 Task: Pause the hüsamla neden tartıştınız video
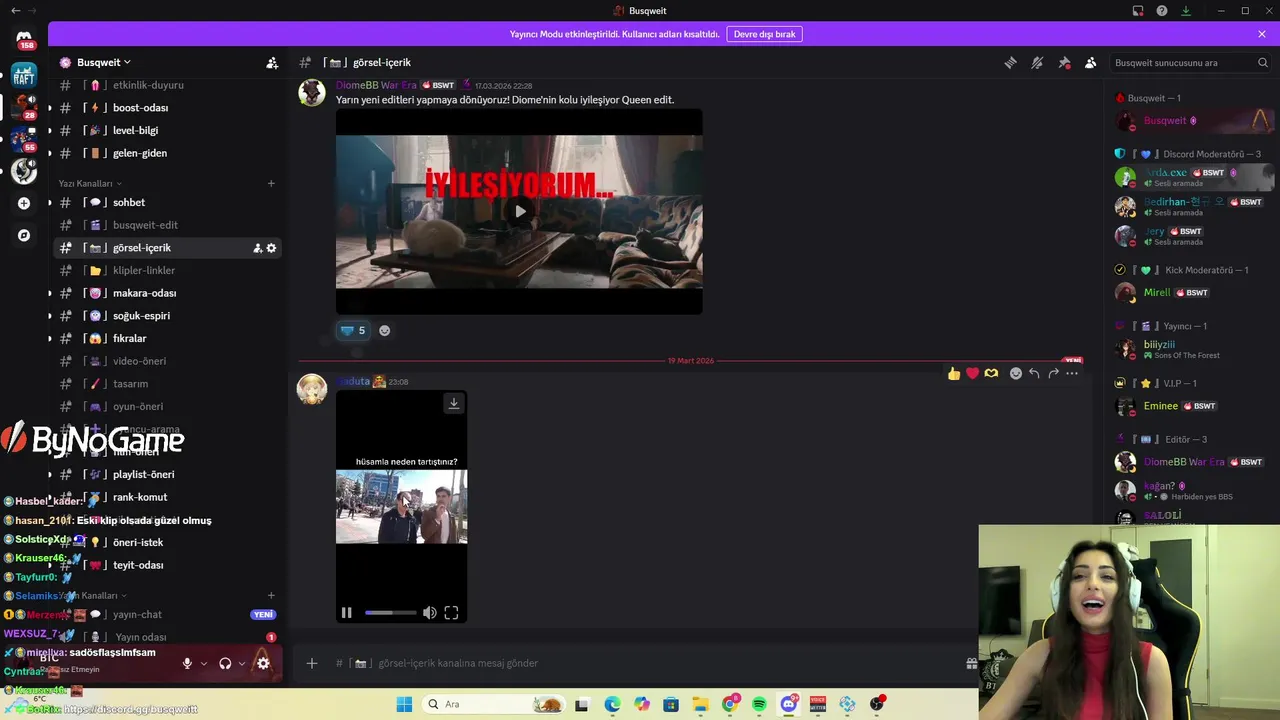pyautogui.click(x=346, y=613)
